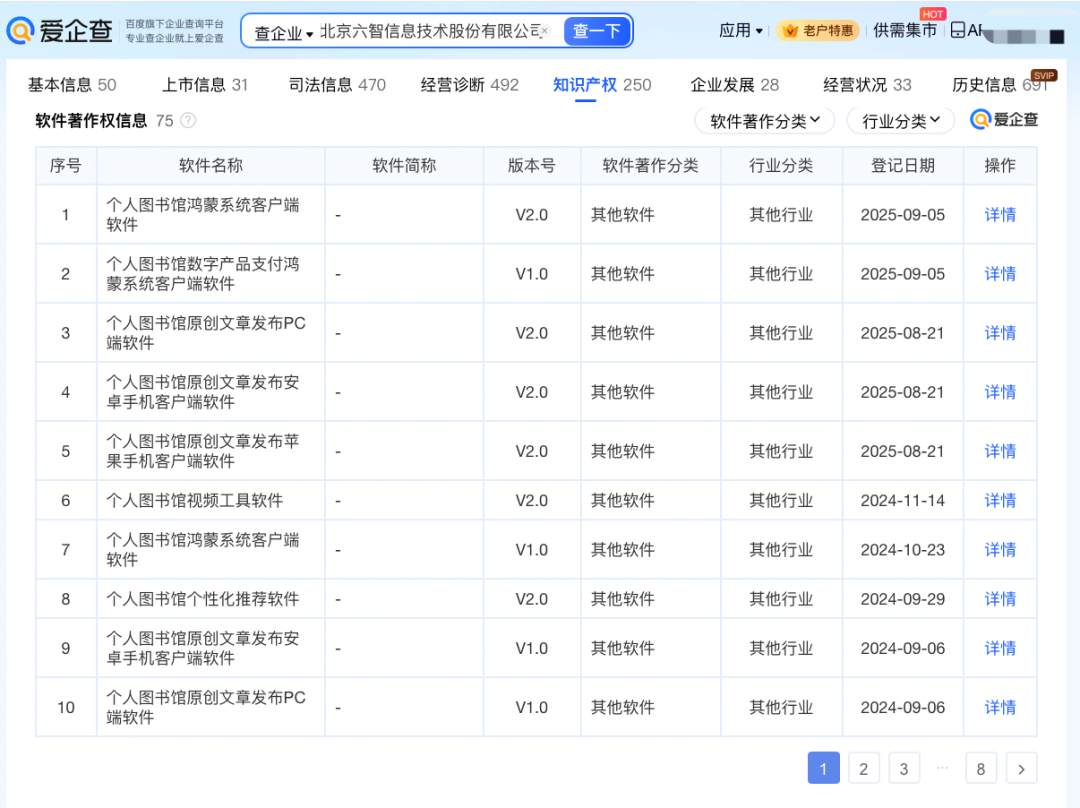Viewport: 1080px width, 808px height.
Task: Open the 行业分类 filter dropdown
Action: pos(901,121)
